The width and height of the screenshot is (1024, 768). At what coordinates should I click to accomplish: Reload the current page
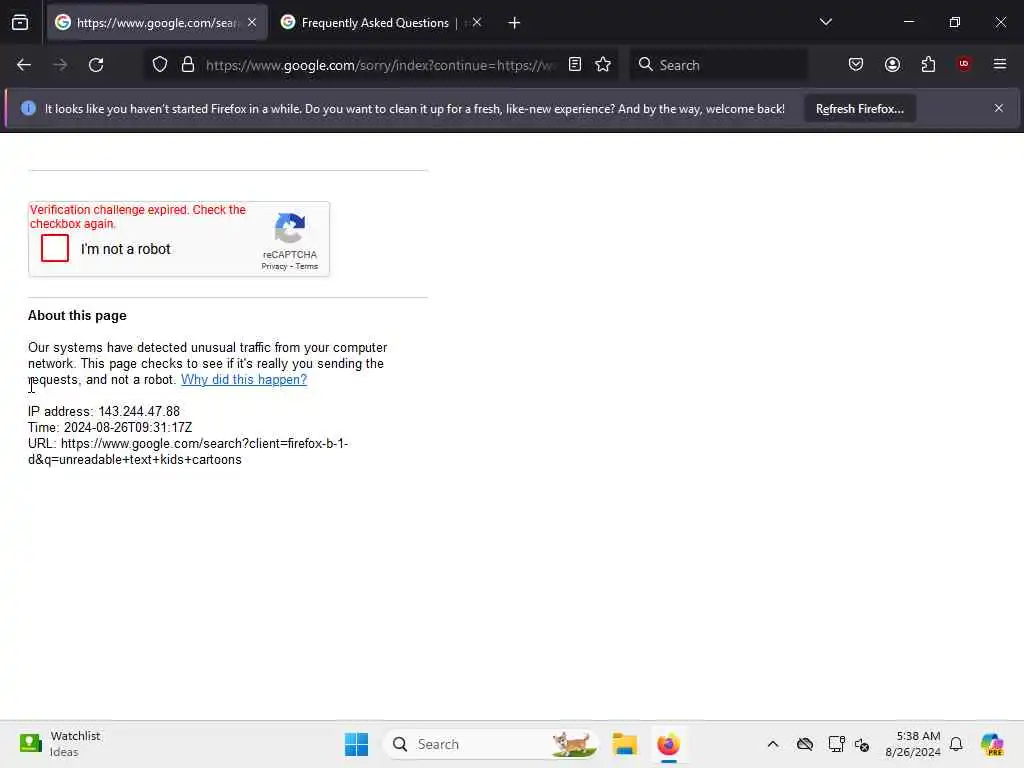tap(96, 65)
